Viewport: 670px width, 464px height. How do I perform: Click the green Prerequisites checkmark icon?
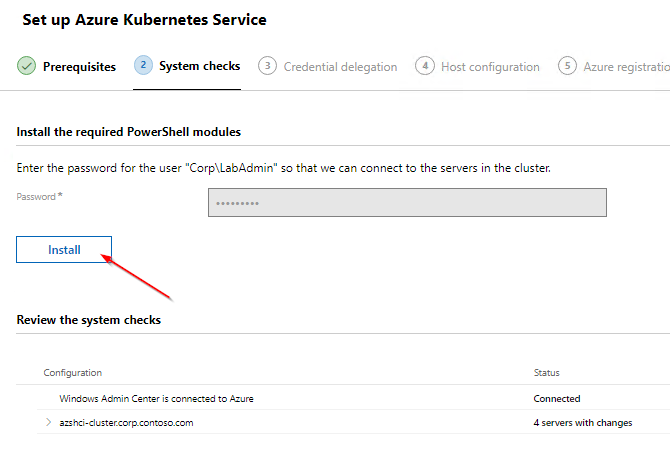(26, 66)
